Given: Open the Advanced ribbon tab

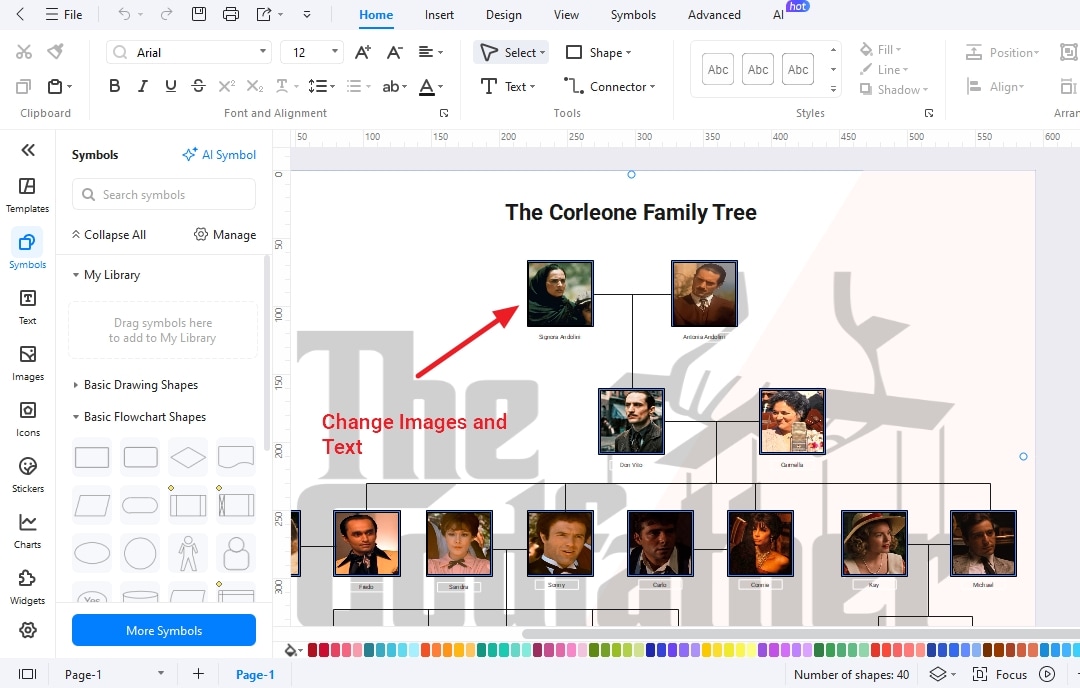Looking at the screenshot, I should (713, 15).
